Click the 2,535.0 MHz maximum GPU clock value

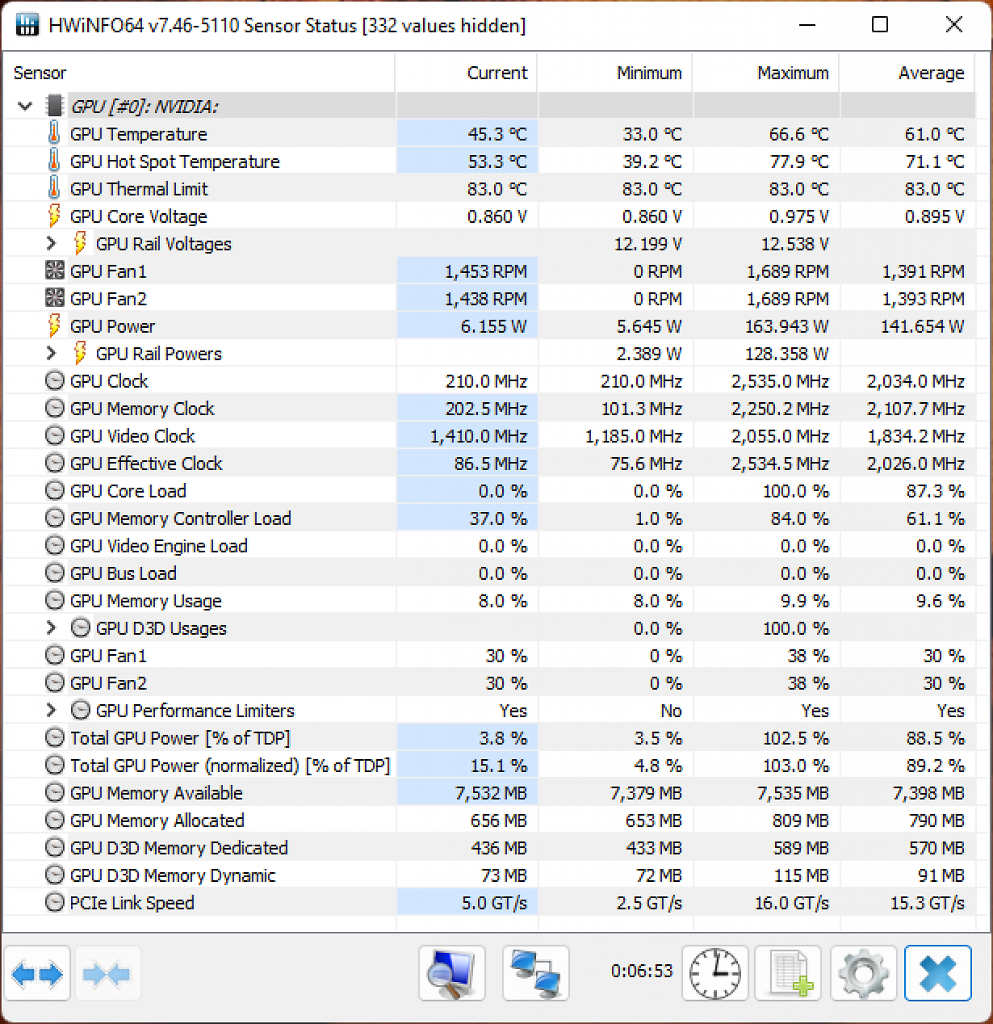coord(780,381)
